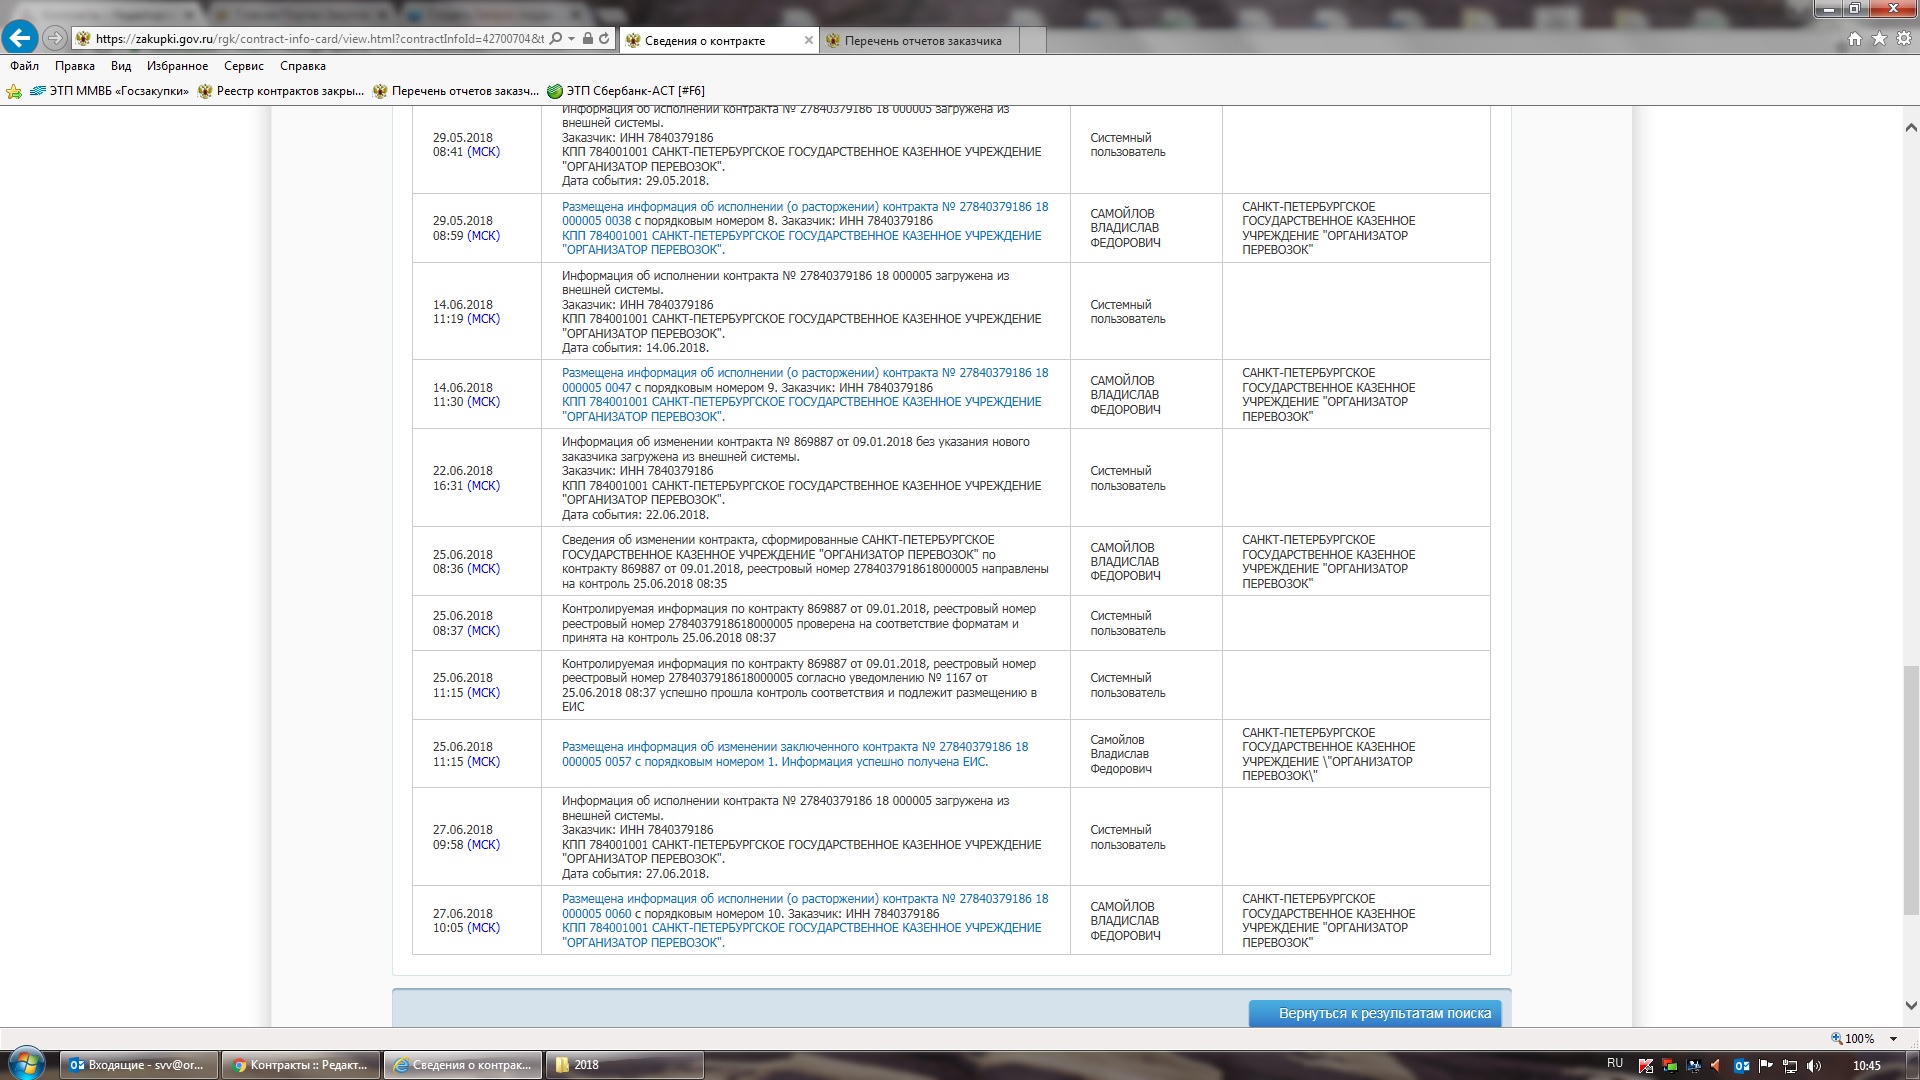Click scrollbar down arrow of page
1920x1080 pixels.
click(1910, 1005)
